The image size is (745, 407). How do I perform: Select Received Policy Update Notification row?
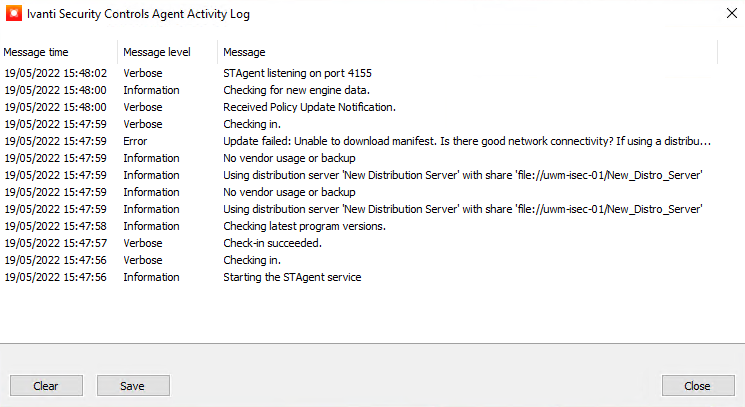[309, 107]
